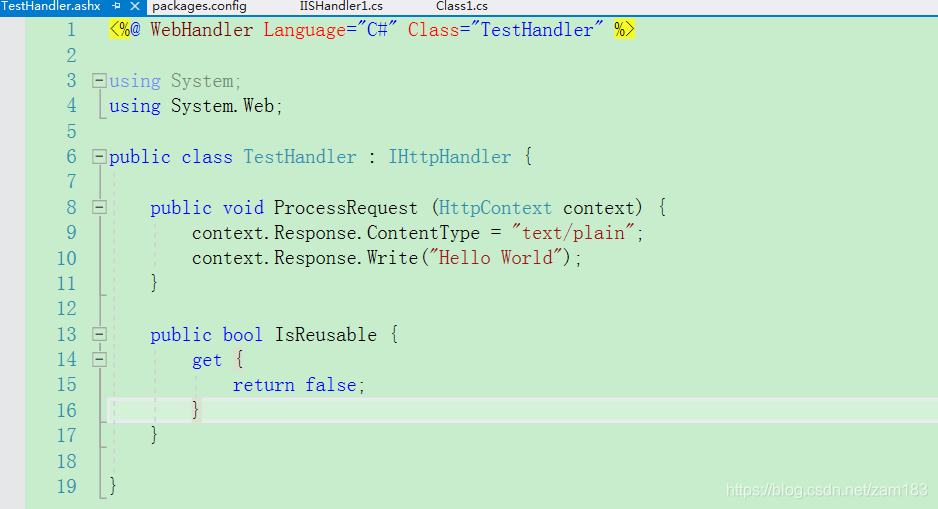
Task: Collapse the IsReusable property
Action: [99, 334]
